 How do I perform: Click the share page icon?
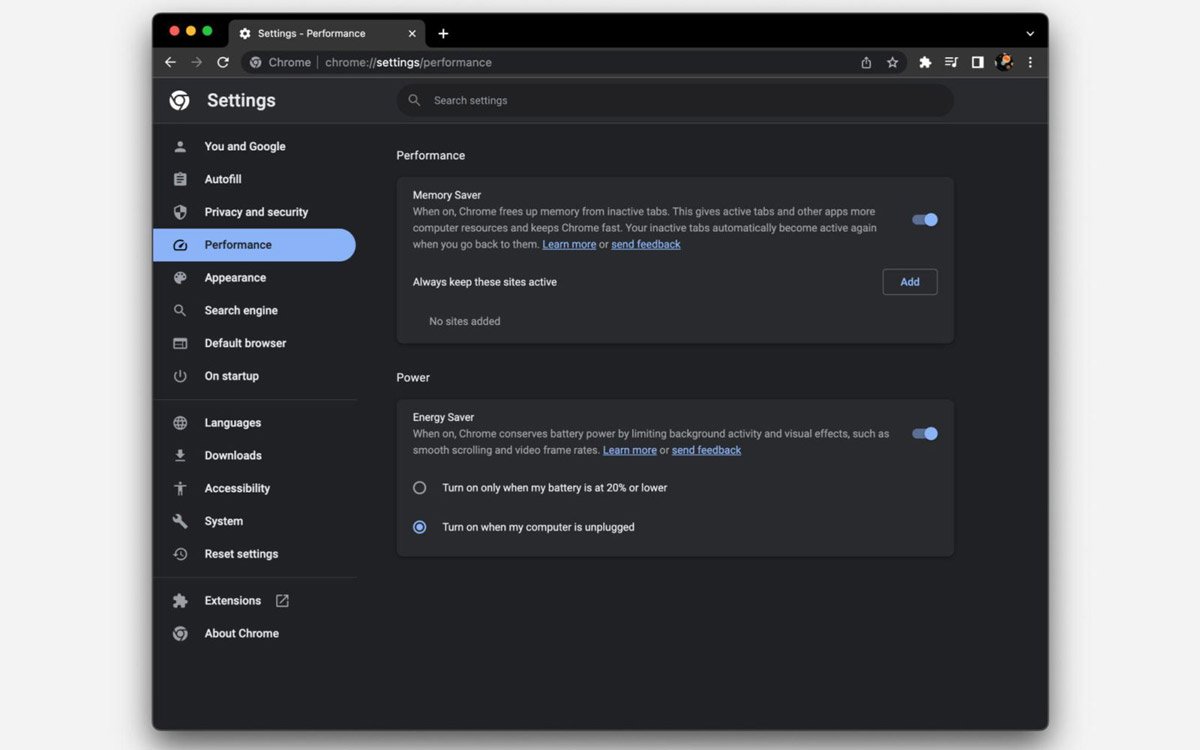tap(866, 62)
